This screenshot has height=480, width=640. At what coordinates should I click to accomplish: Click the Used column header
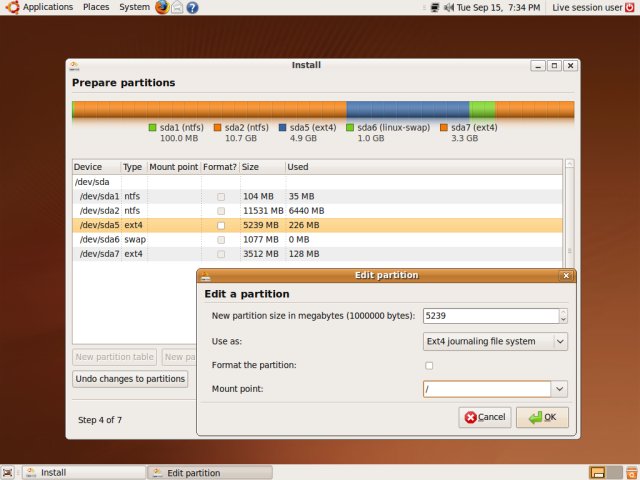tap(423, 167)
